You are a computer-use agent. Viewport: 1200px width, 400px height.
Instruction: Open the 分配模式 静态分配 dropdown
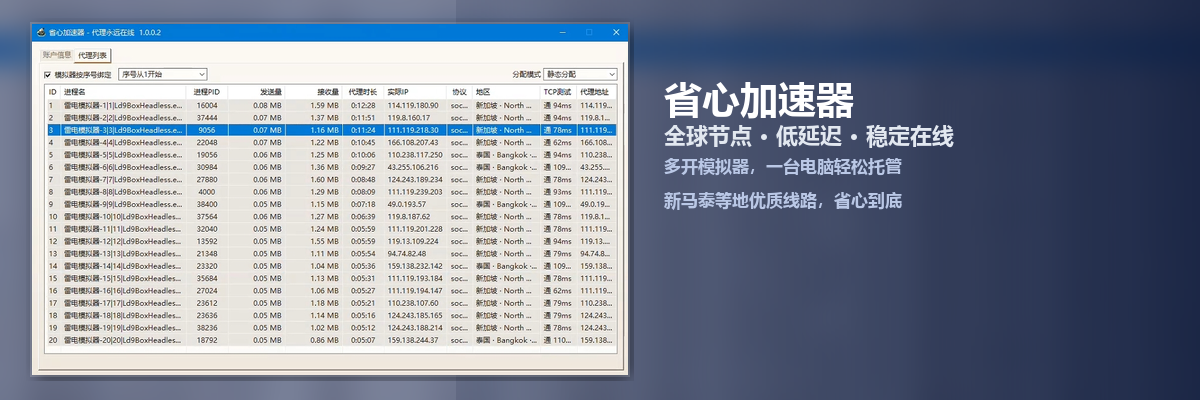click(580, 74)
